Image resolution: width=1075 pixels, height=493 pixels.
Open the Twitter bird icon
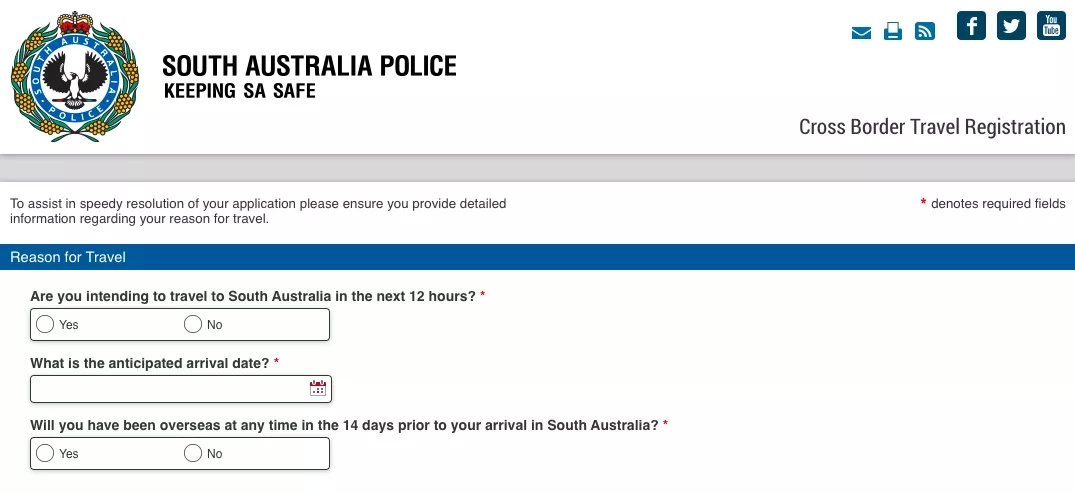pyautogui.click(x=1011, y=26)
